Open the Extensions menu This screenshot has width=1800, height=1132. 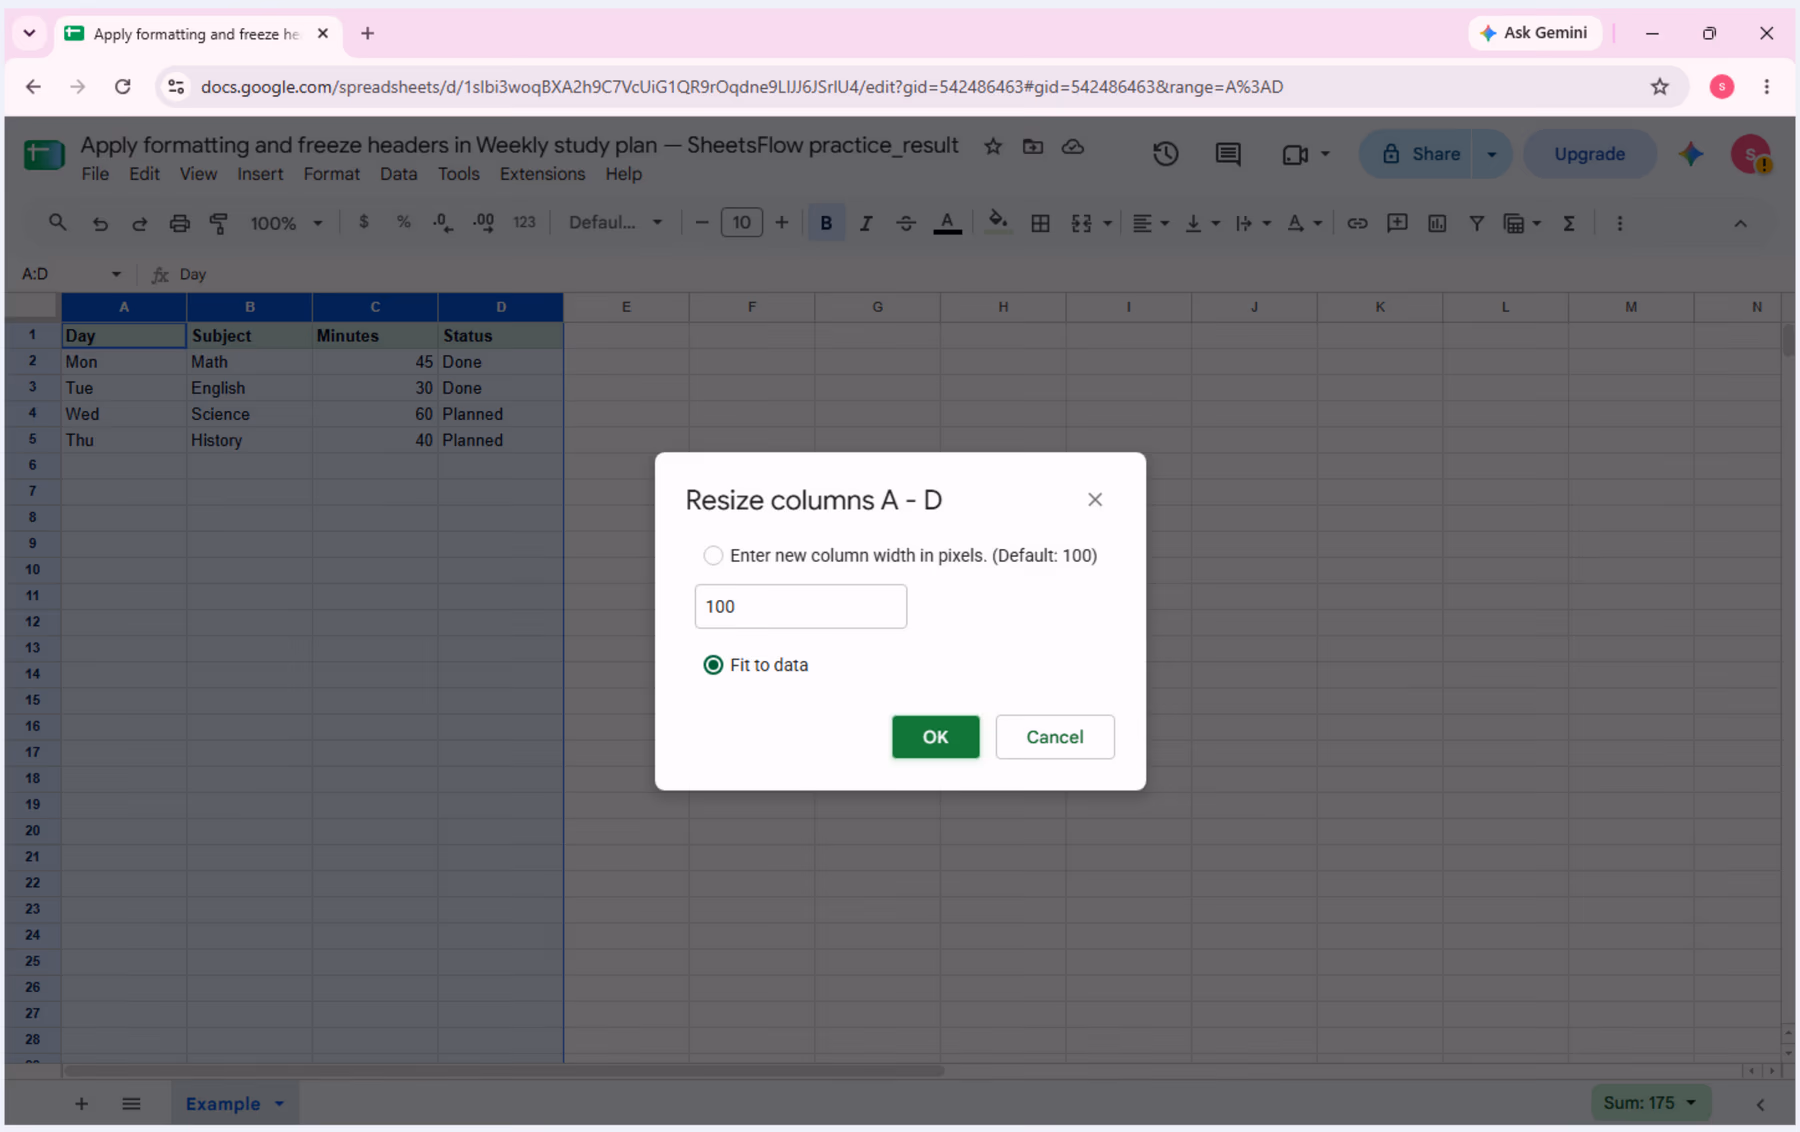[x=542, y=174]
